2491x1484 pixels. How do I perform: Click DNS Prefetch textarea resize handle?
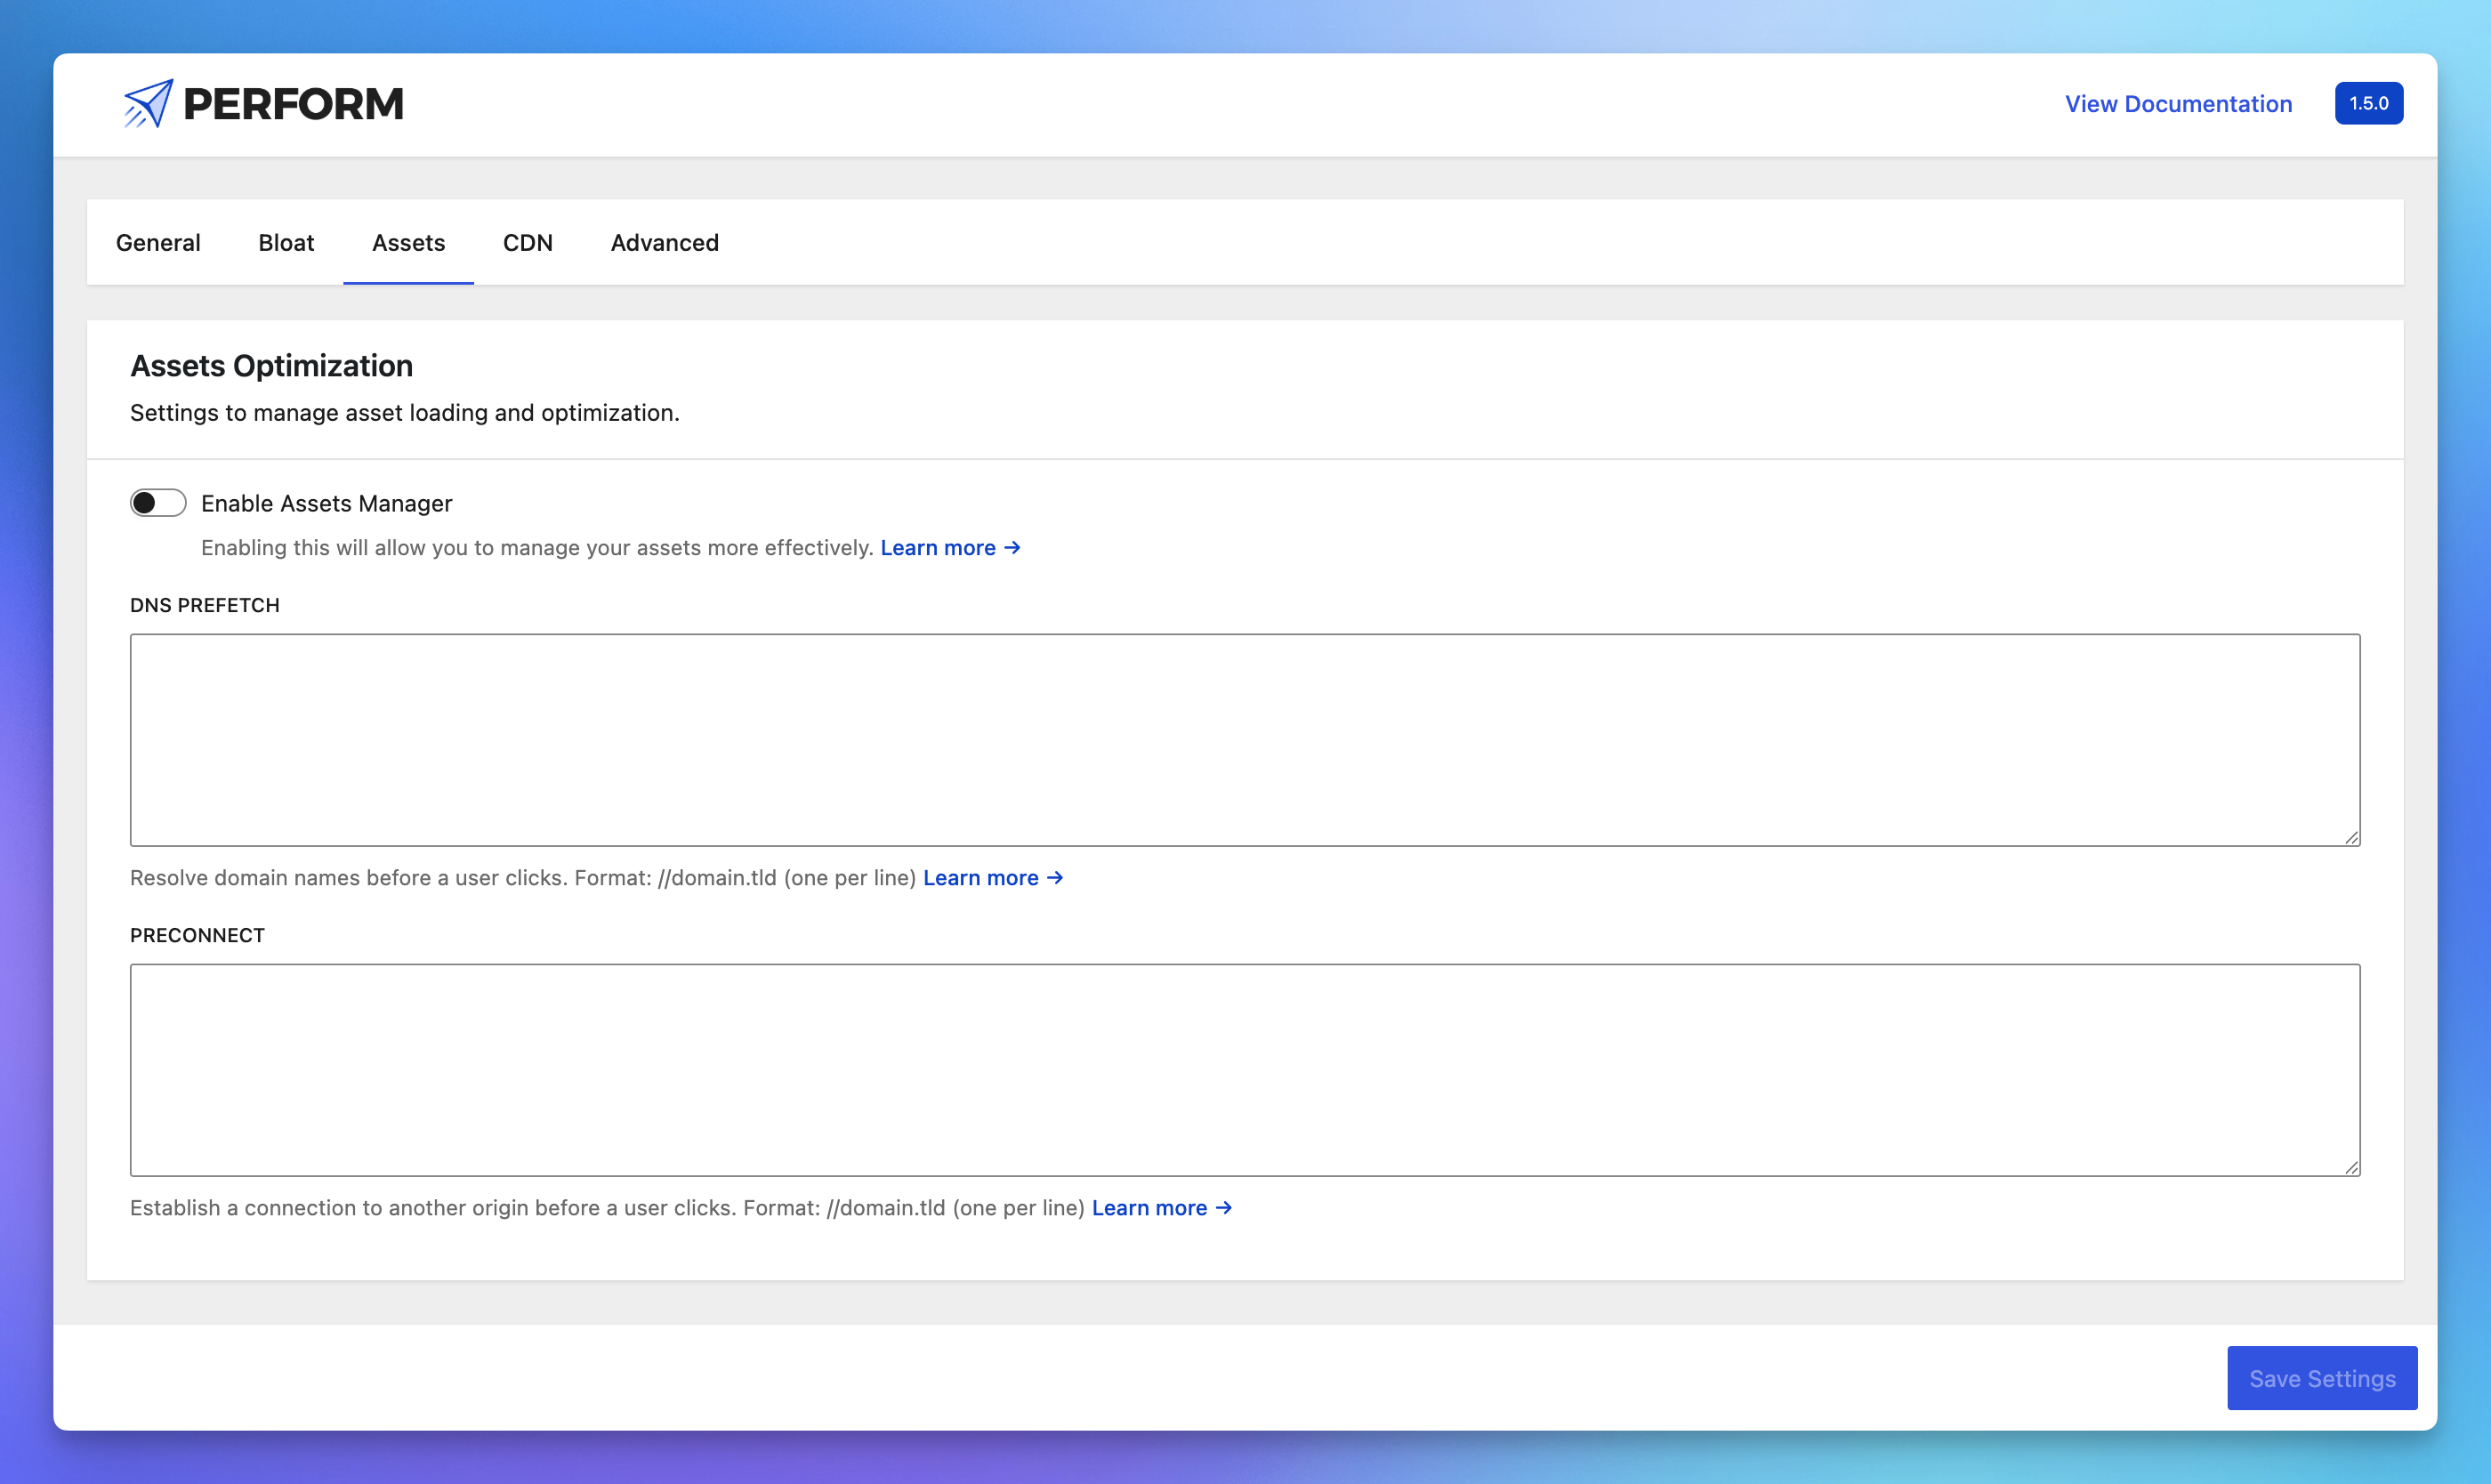tap(2351, 837)
